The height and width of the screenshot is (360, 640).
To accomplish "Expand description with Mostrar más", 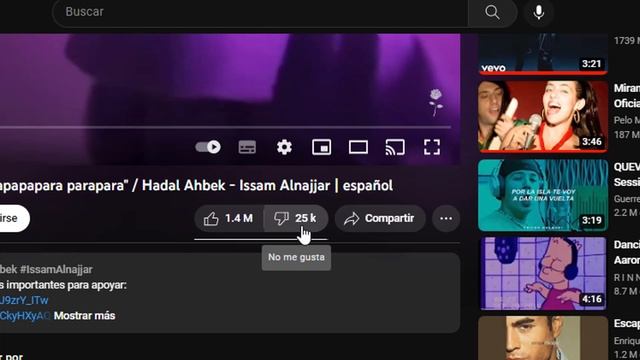I will (x=84, y=316).
